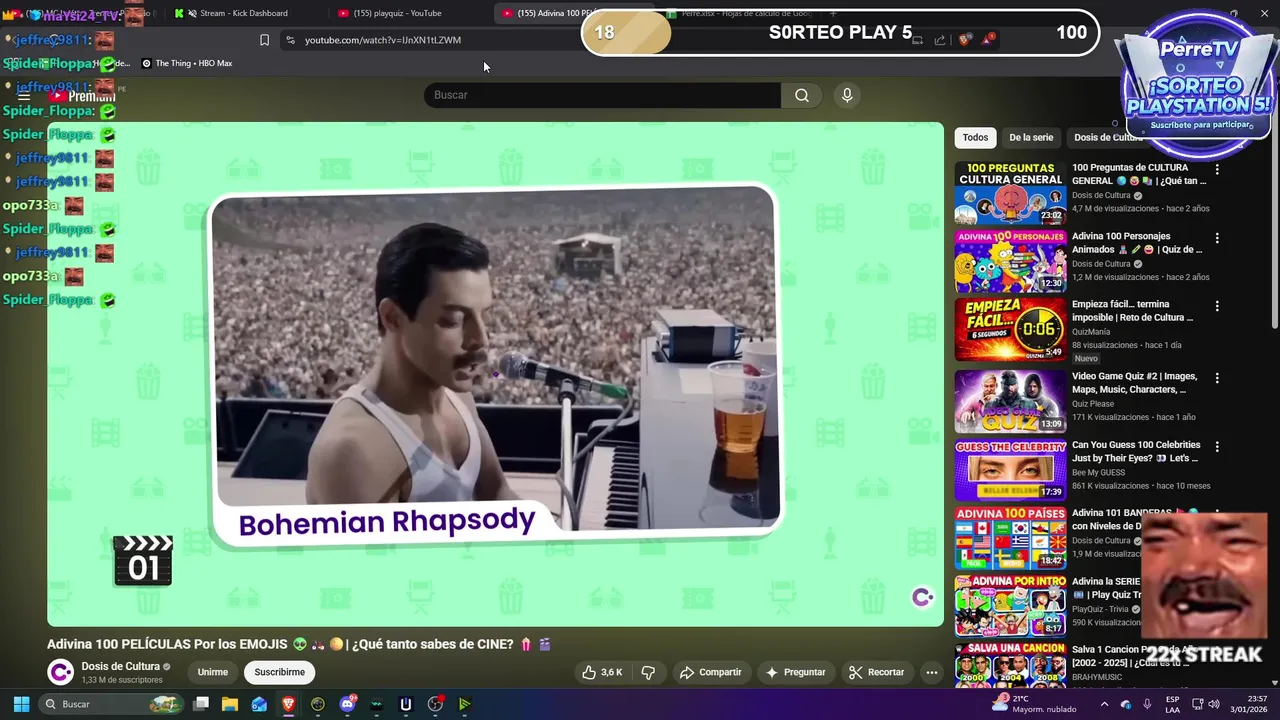1280x720 pixels.
Task: Select the De la serie filter chip
Action: [1031, 137]
